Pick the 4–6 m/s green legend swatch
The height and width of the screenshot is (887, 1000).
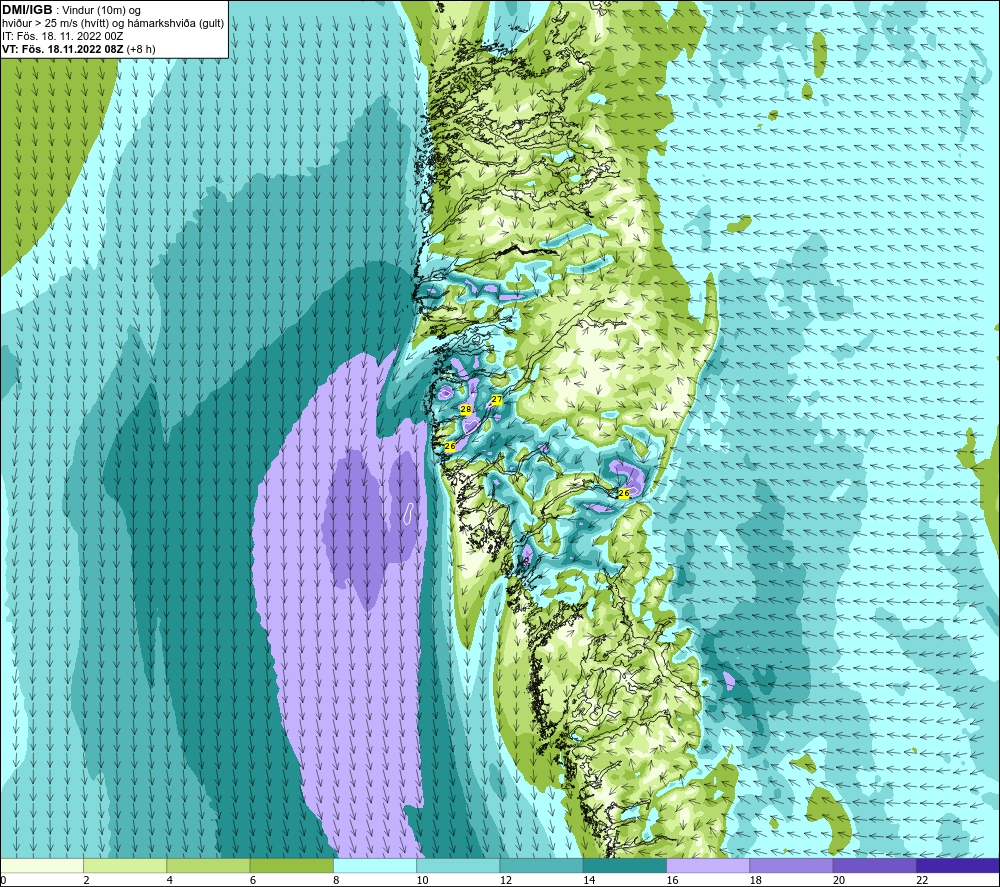(209, 866)
